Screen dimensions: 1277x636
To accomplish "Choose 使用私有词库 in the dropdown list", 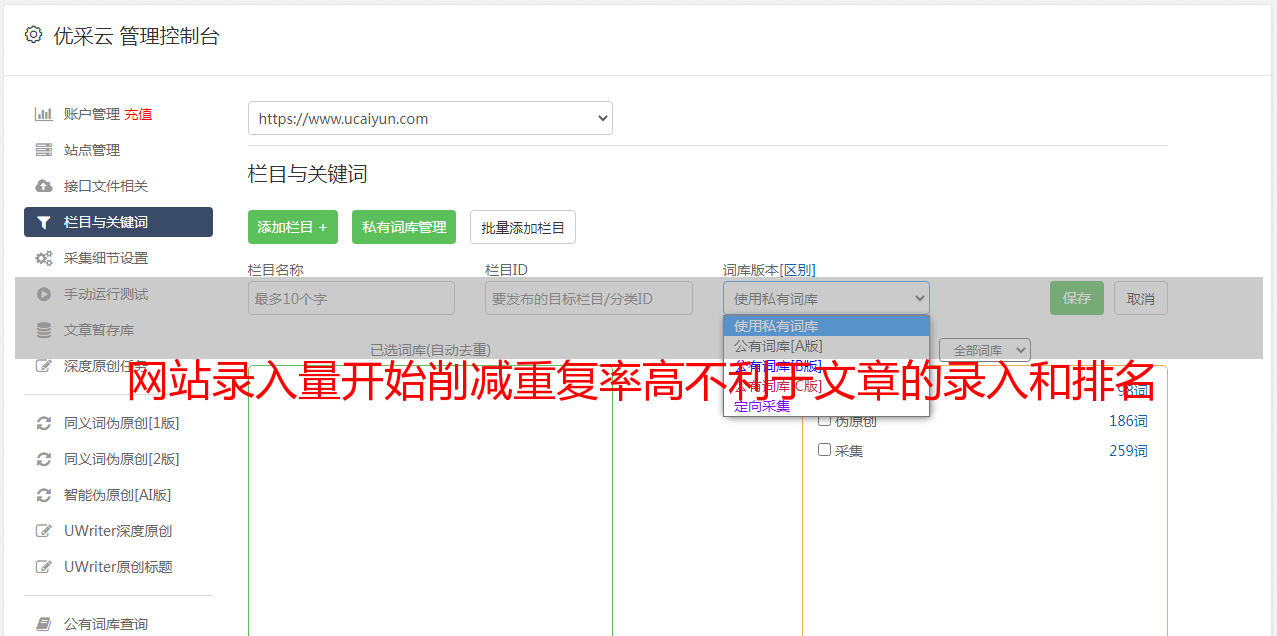I will tap(826, 326).
